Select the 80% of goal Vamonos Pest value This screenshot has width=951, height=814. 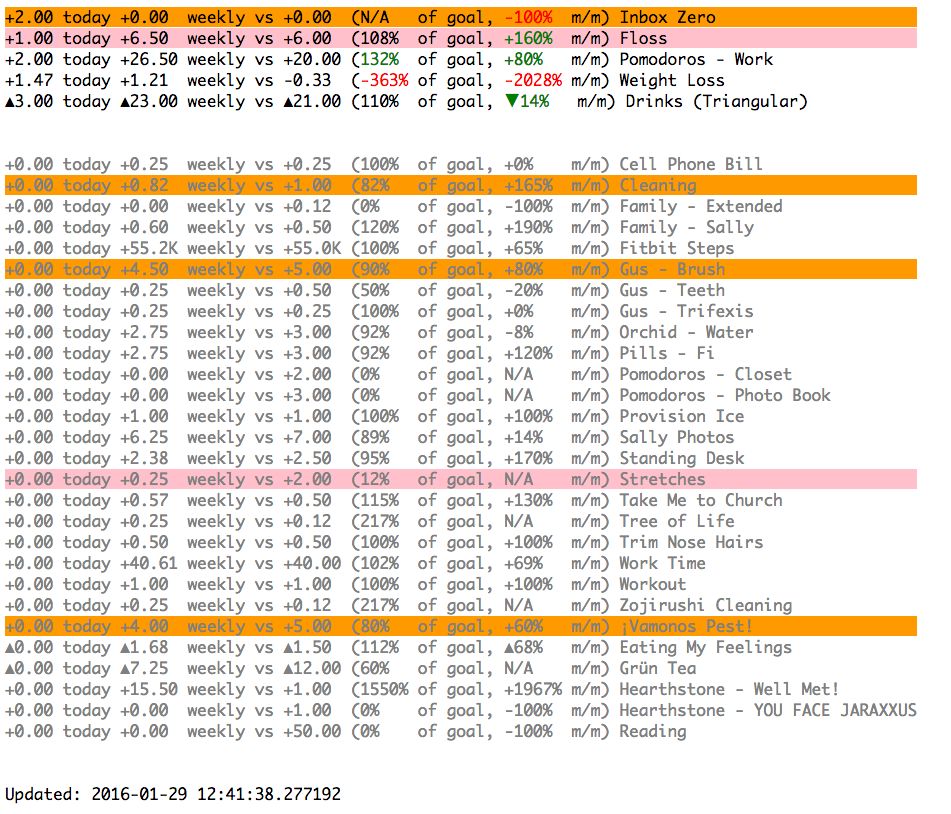[x=374, y=627]
